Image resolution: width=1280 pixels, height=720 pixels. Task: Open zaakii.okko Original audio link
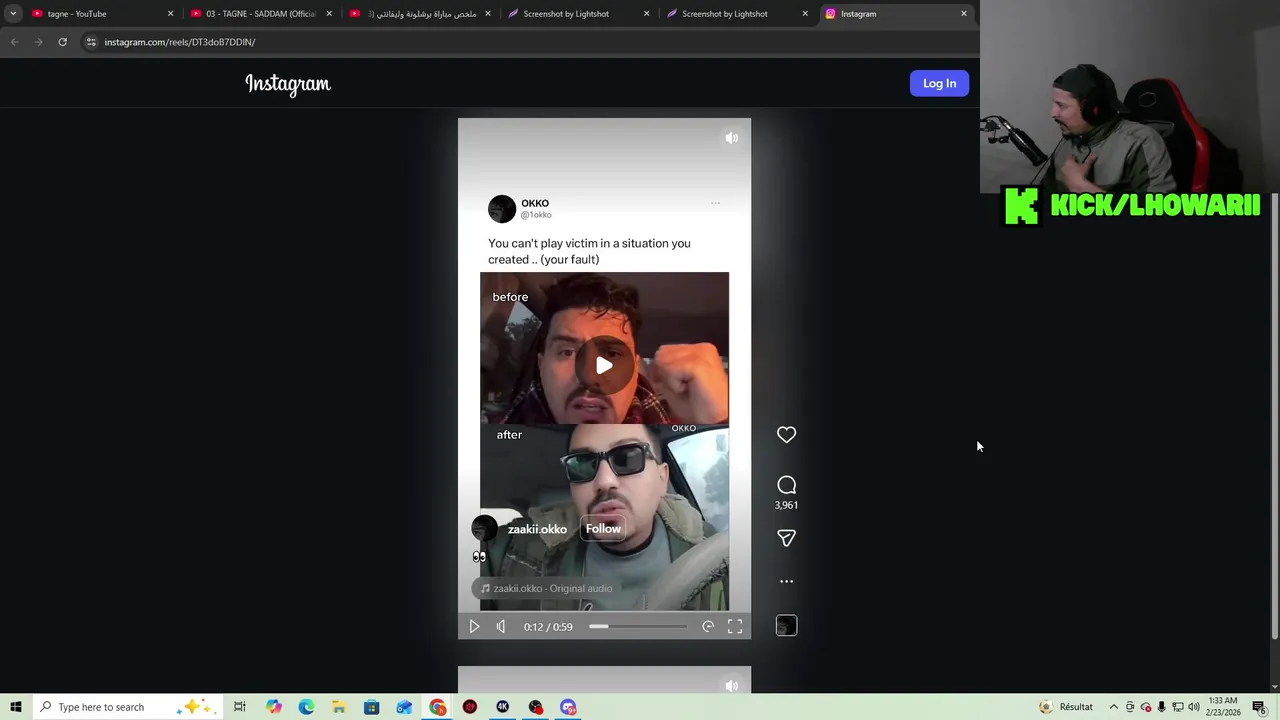[x=546, y=588]
